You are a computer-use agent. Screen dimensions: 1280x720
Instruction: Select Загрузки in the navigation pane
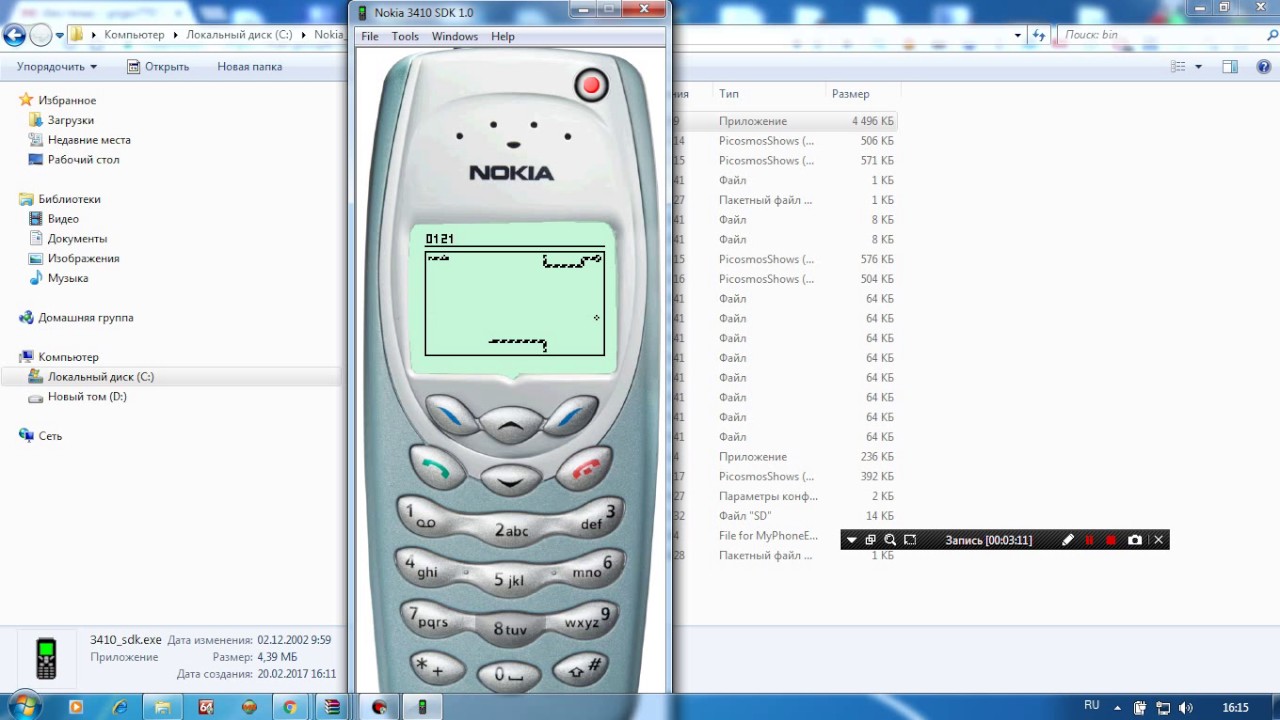[70, 120]
